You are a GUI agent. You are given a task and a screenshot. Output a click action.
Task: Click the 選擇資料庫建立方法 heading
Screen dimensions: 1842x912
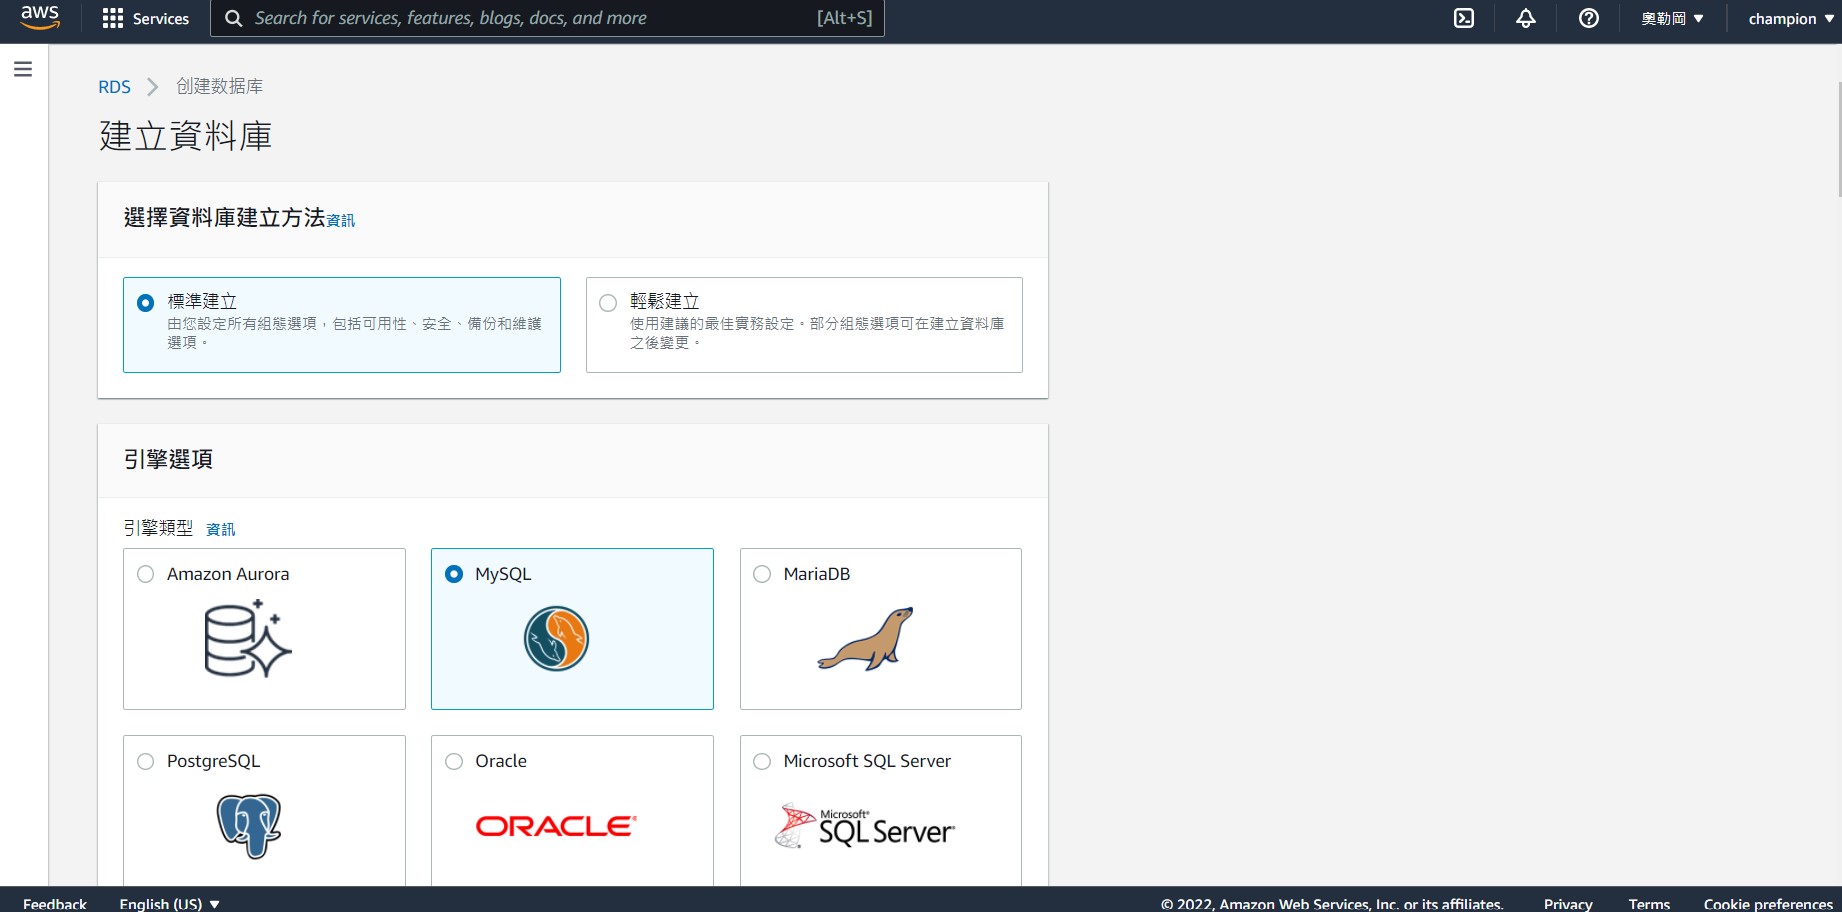(224, 217)
